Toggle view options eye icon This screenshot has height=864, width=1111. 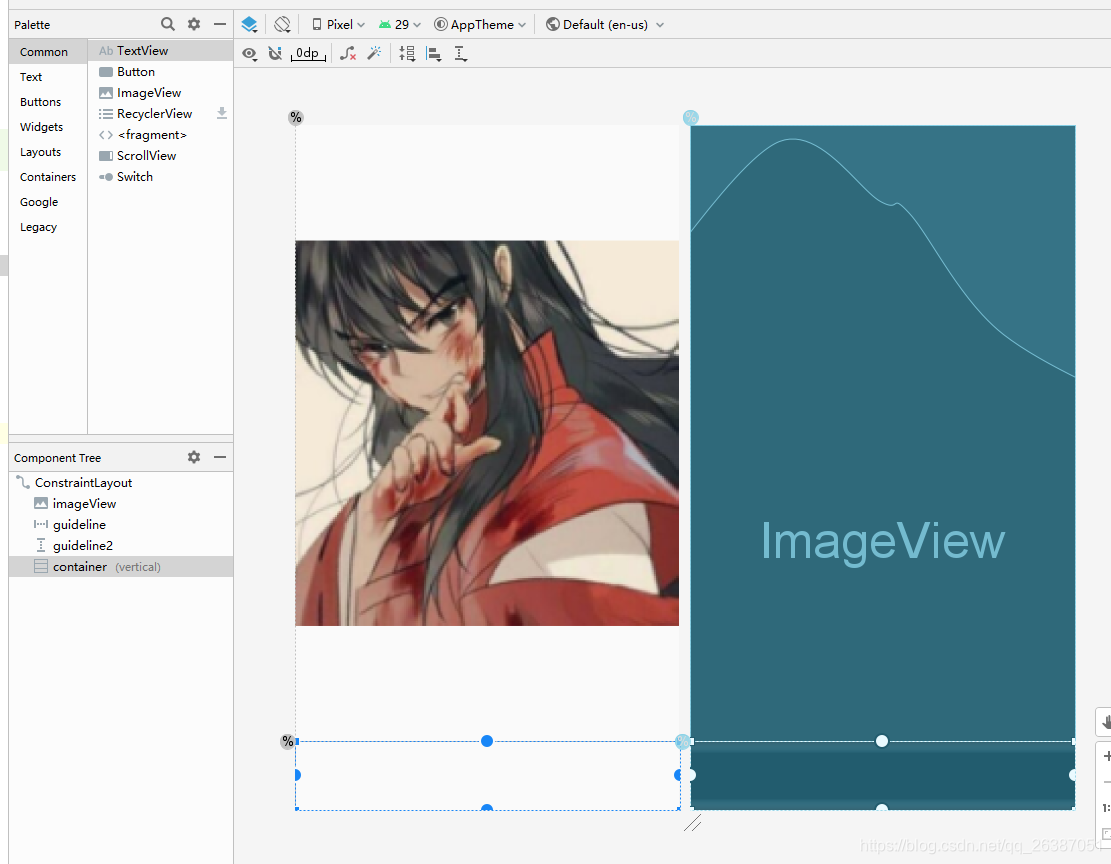click(249, 54)
